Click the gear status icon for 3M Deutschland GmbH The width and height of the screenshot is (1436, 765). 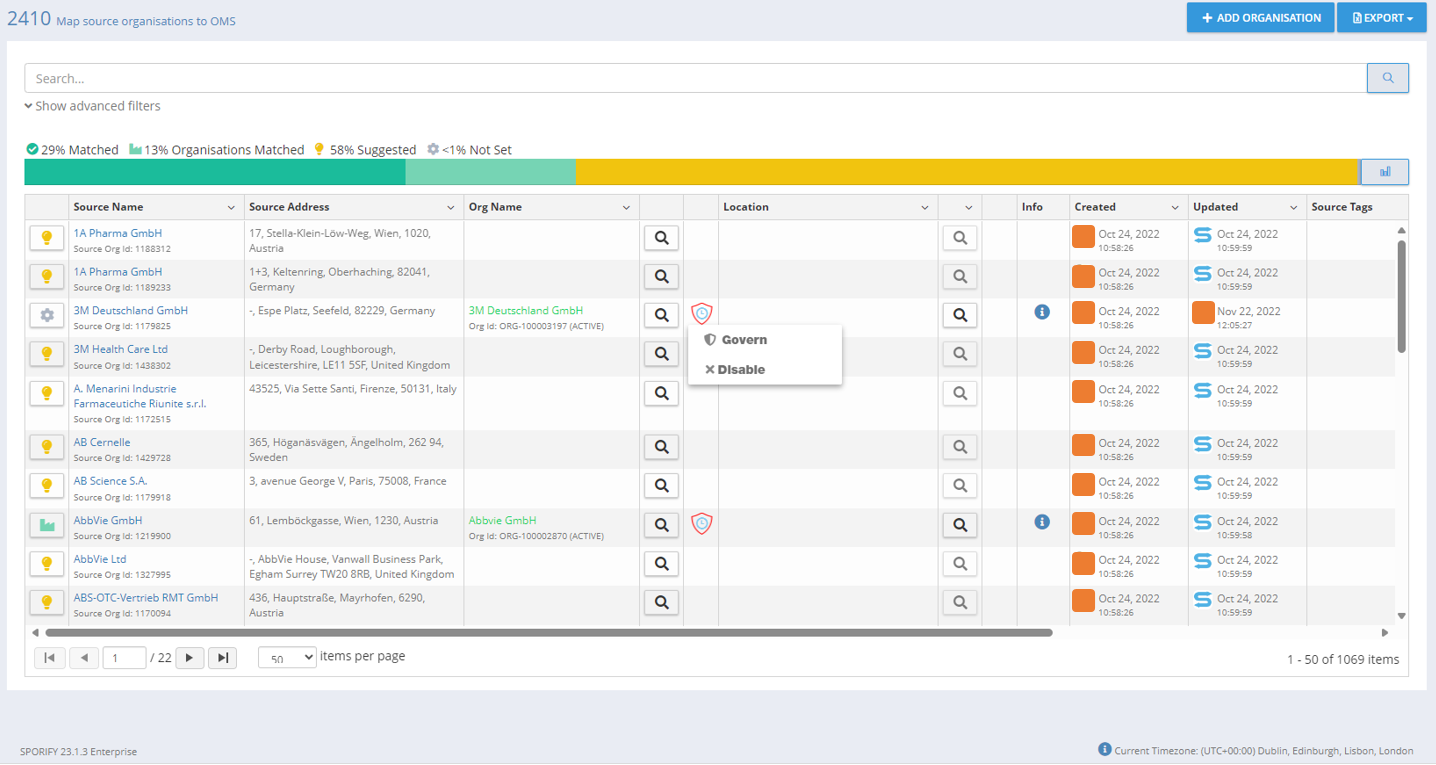46,315
